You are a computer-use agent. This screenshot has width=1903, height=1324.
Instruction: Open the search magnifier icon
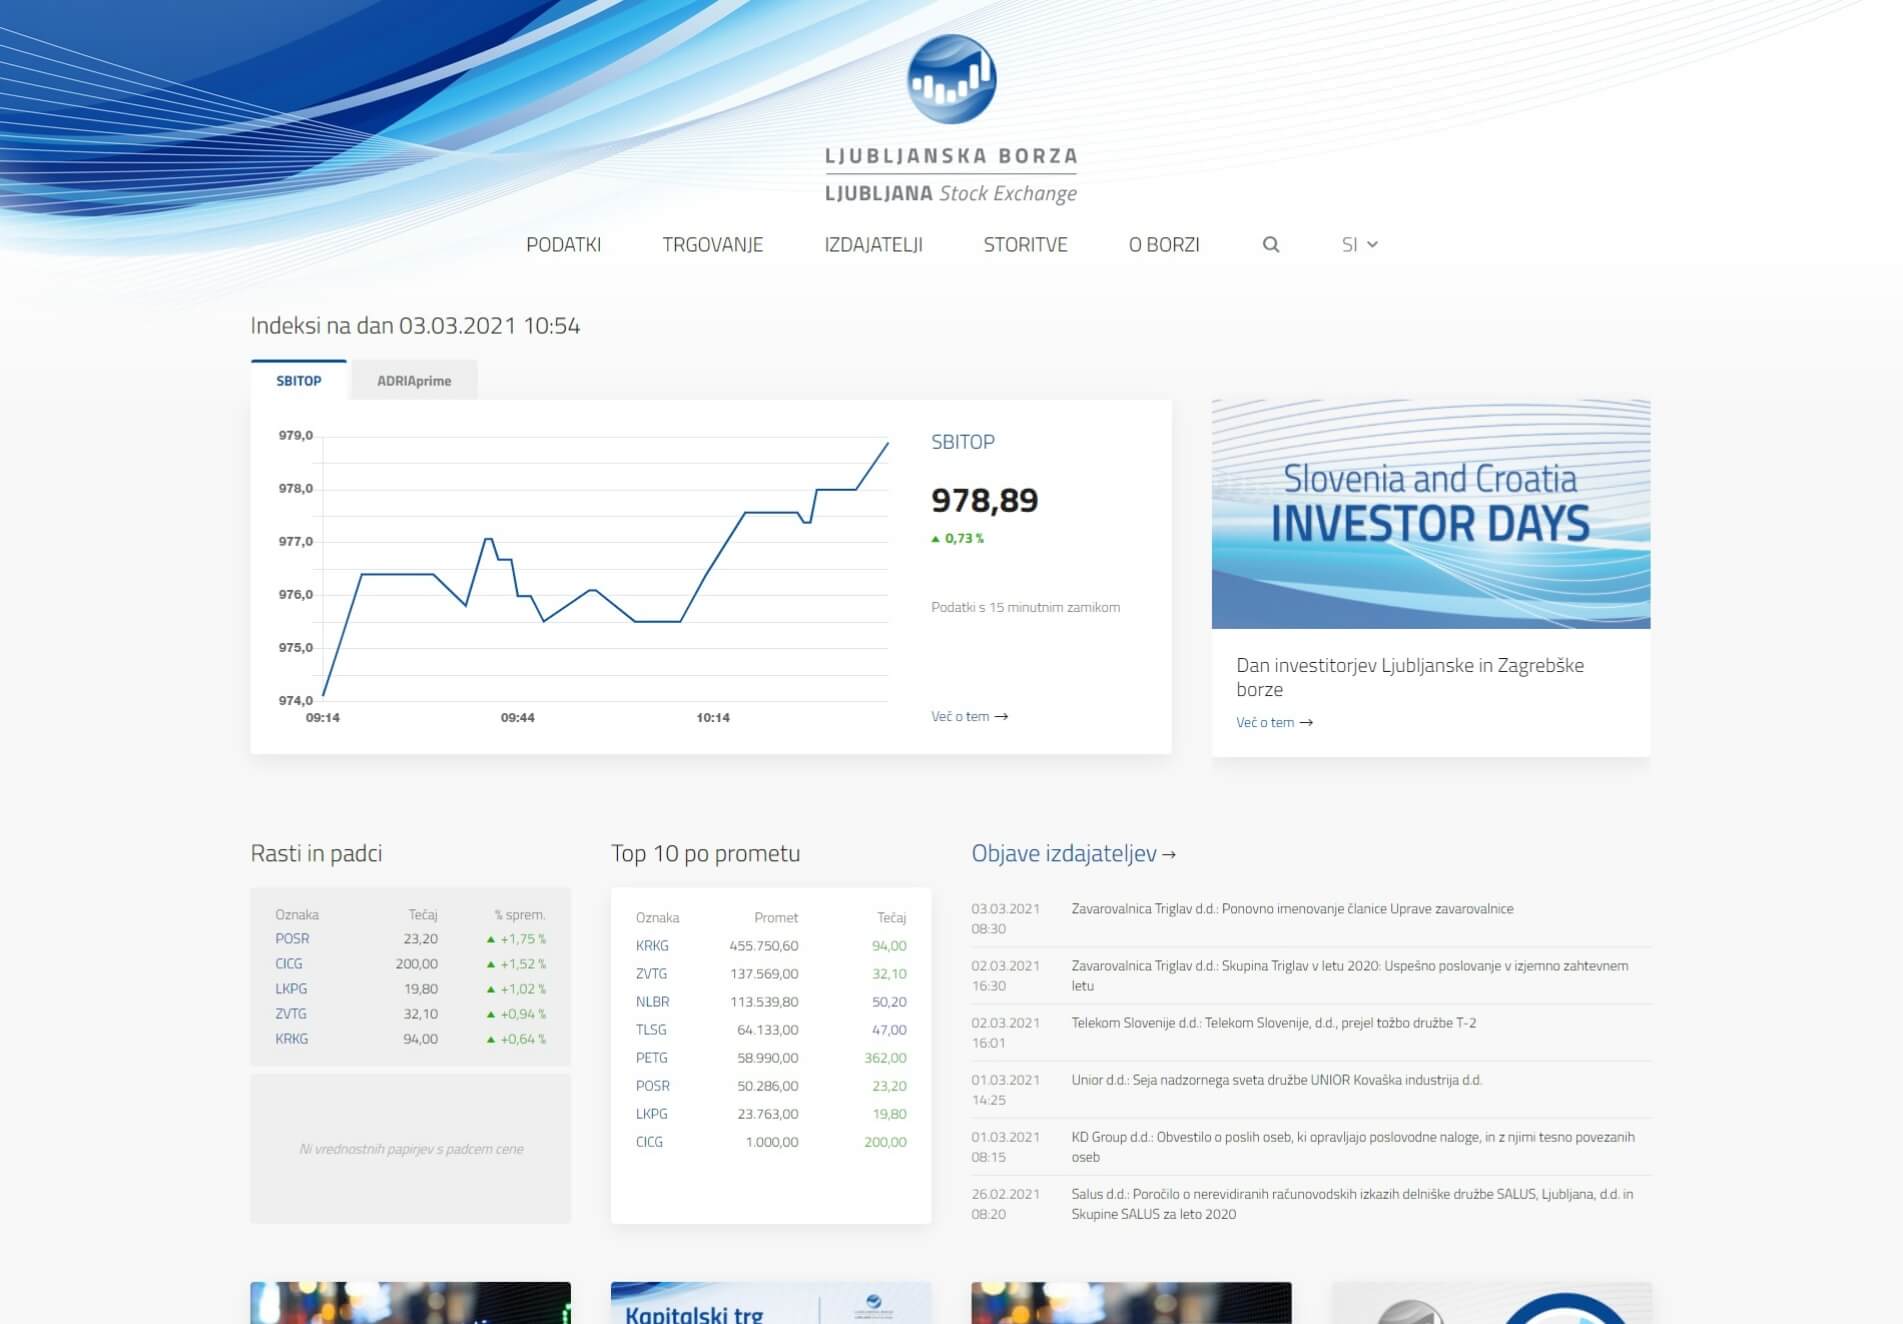coord(1270,245)
